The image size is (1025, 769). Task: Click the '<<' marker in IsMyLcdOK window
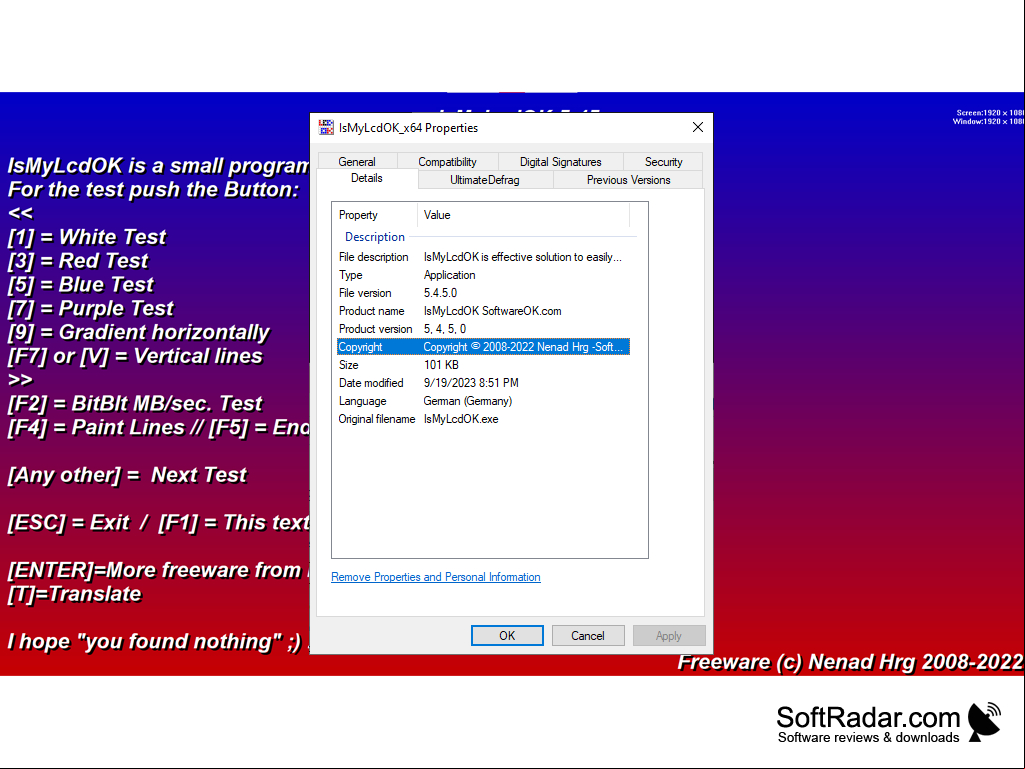tap(20, 213)
